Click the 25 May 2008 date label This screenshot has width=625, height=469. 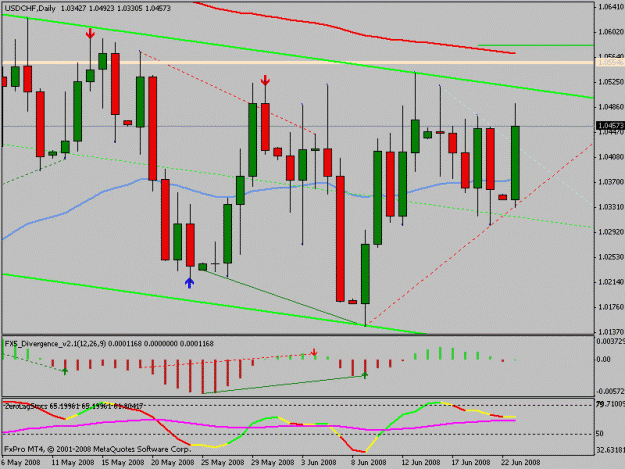222,462
